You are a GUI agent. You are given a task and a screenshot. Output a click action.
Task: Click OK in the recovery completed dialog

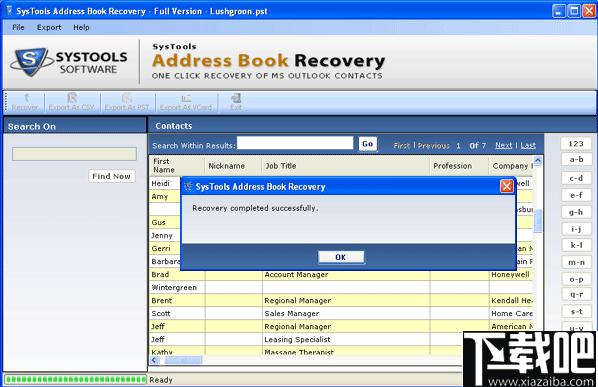coord(341,257)
